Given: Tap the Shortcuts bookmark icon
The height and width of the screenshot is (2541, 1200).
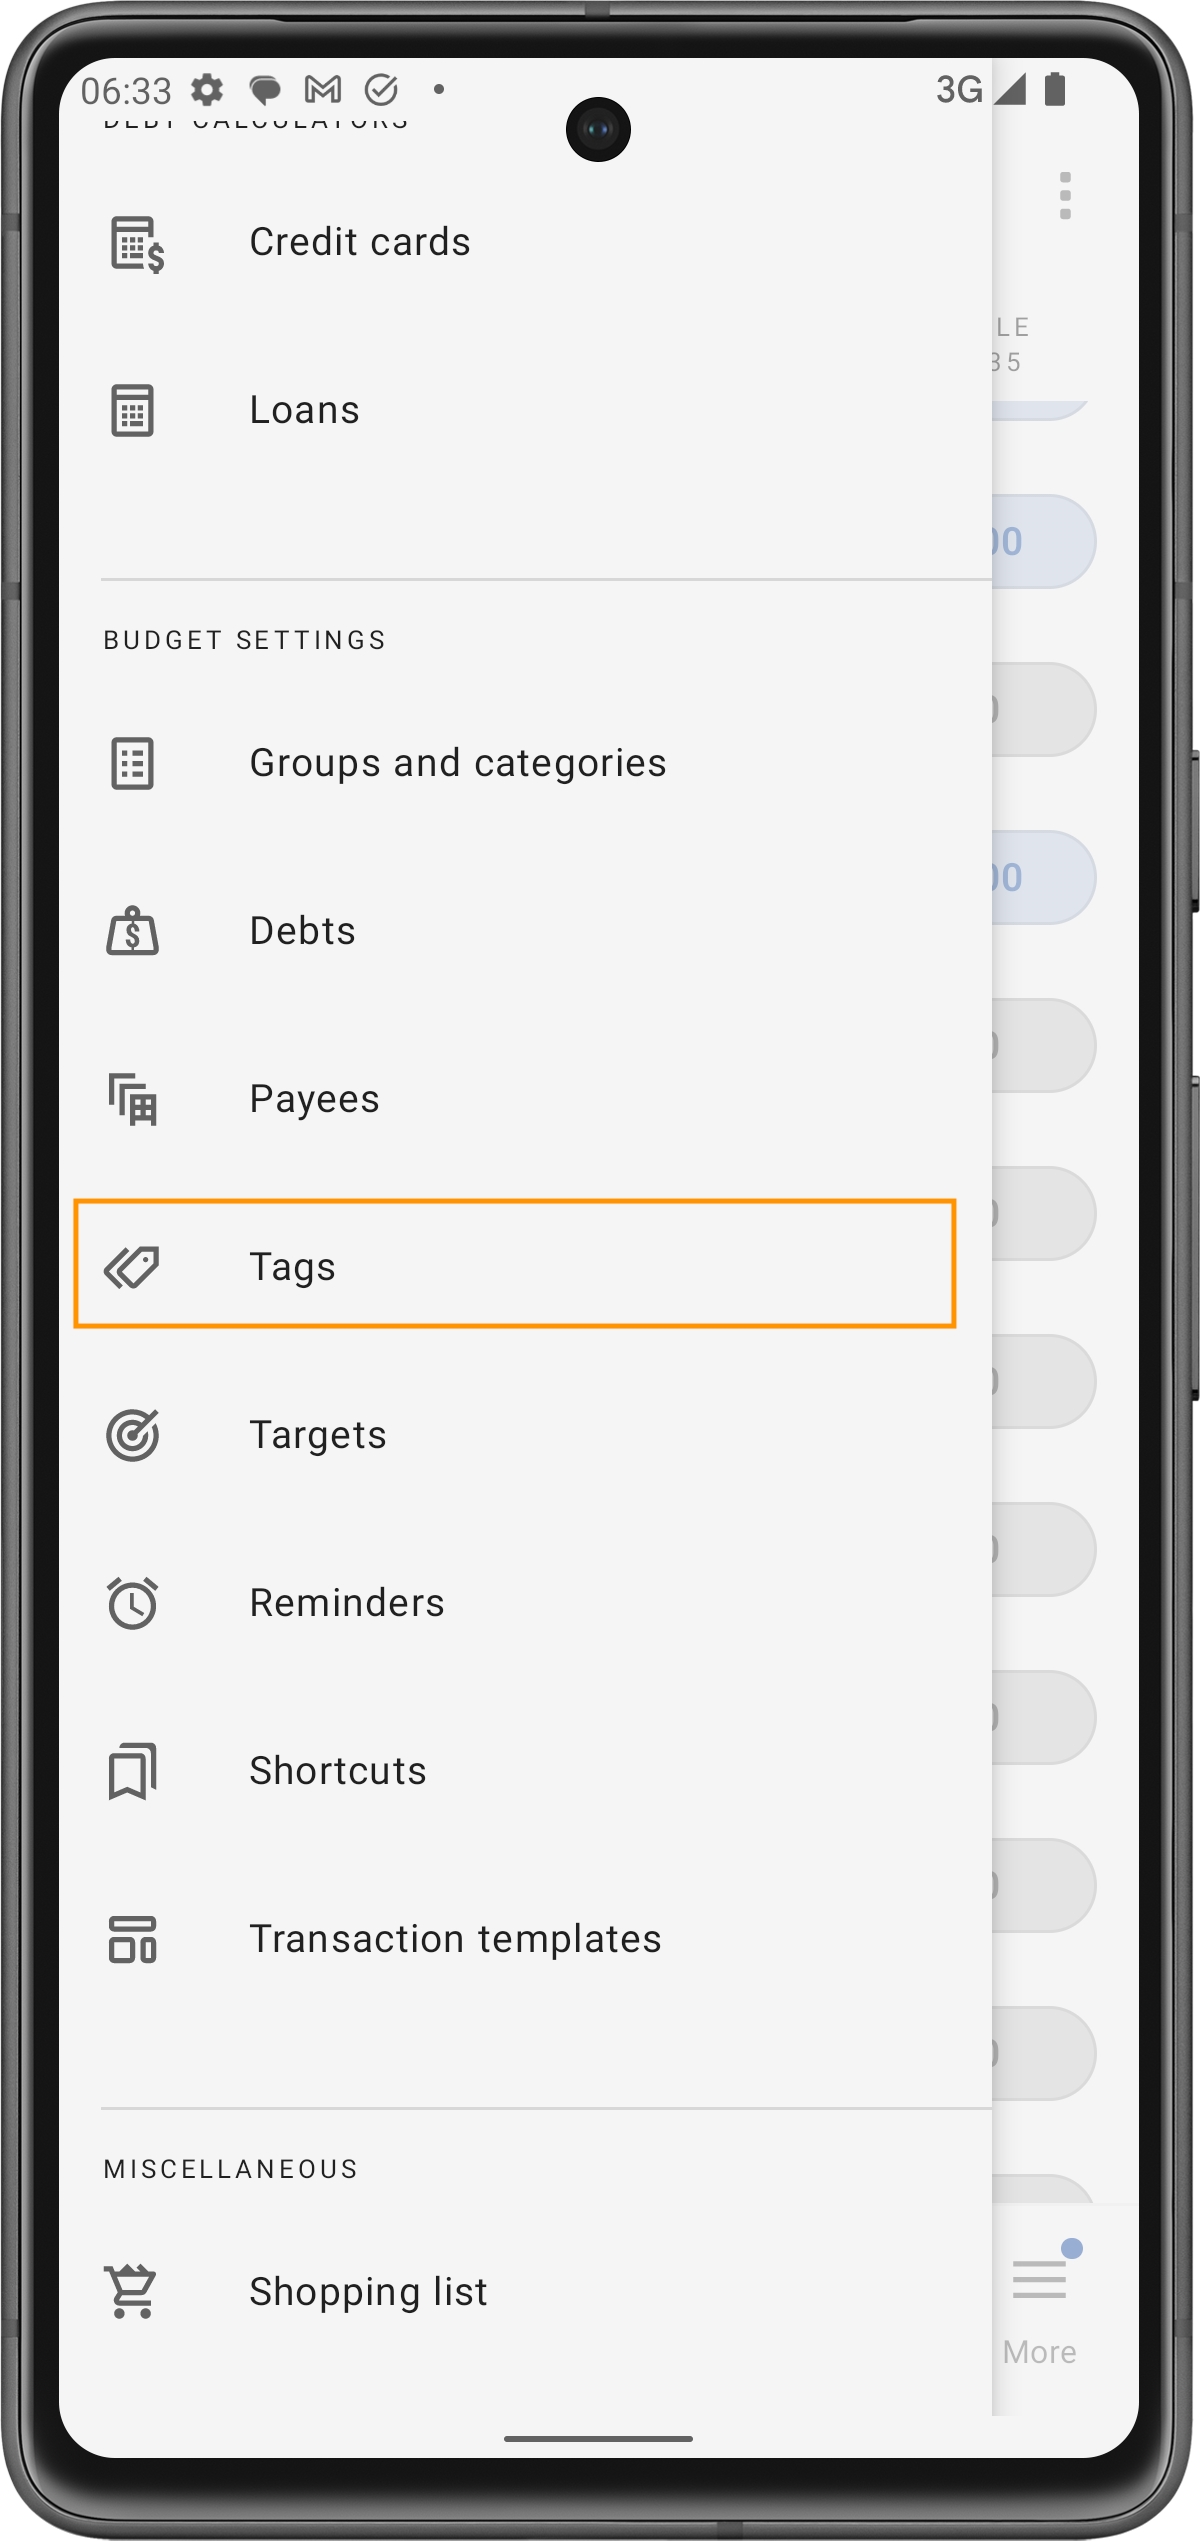Looking at the screenshot, I should tap(132, 1771).
